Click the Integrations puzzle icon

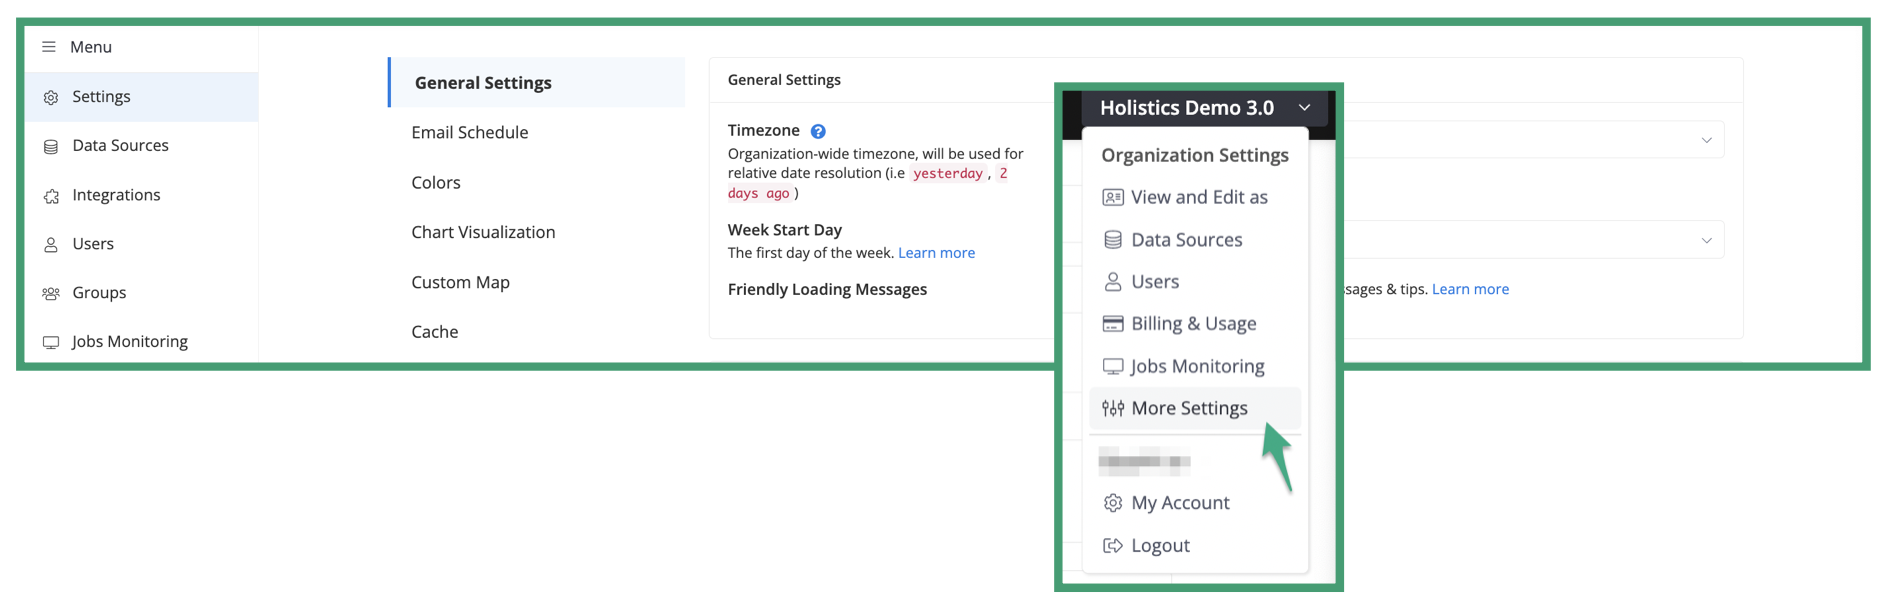click(51, 196)
